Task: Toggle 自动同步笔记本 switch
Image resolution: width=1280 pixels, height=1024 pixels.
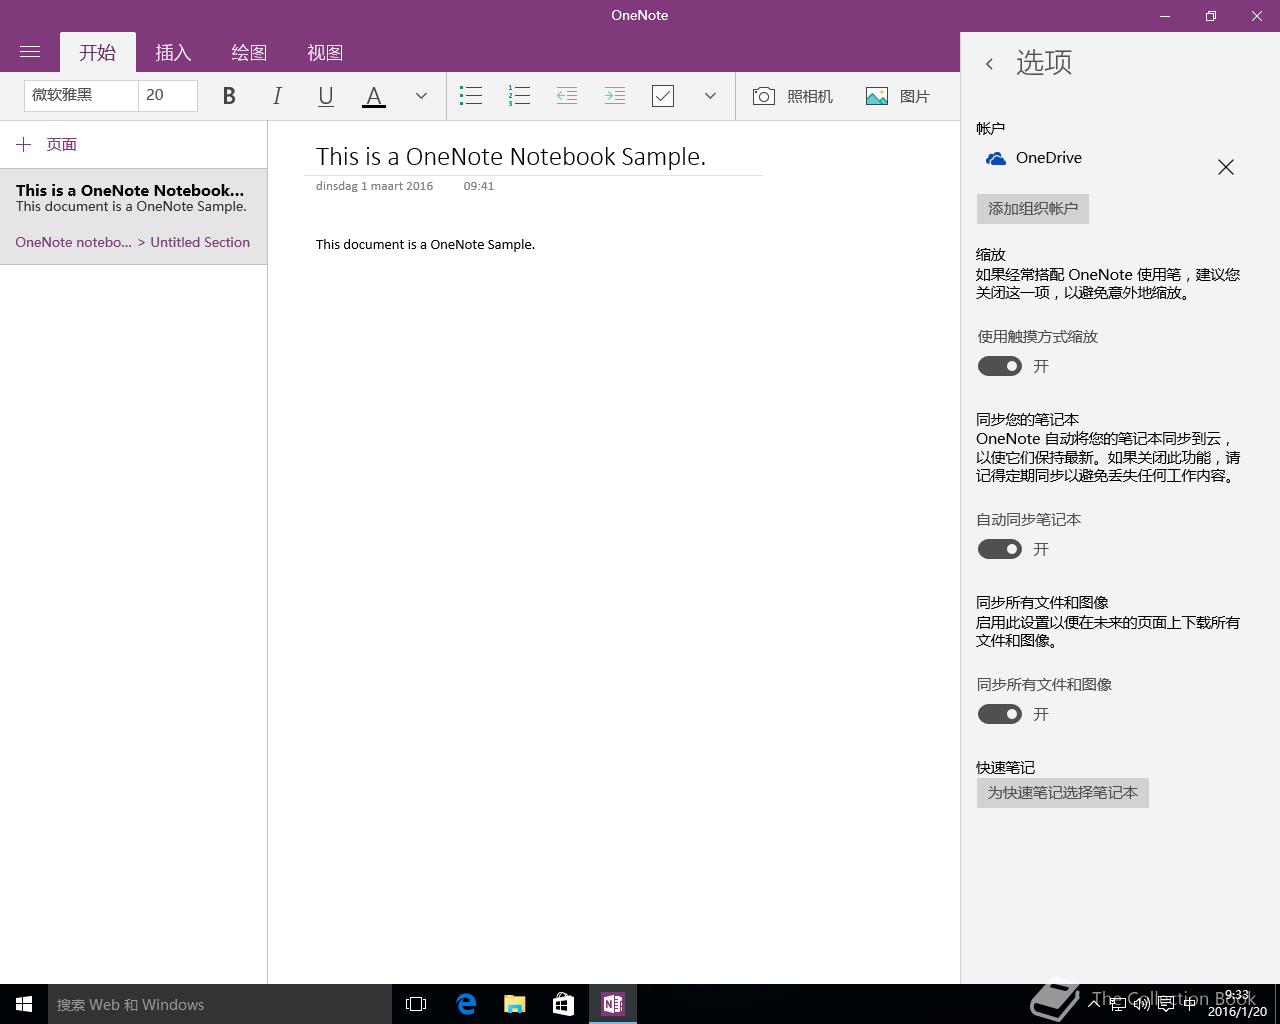Action: click(x=1000, y=549)
